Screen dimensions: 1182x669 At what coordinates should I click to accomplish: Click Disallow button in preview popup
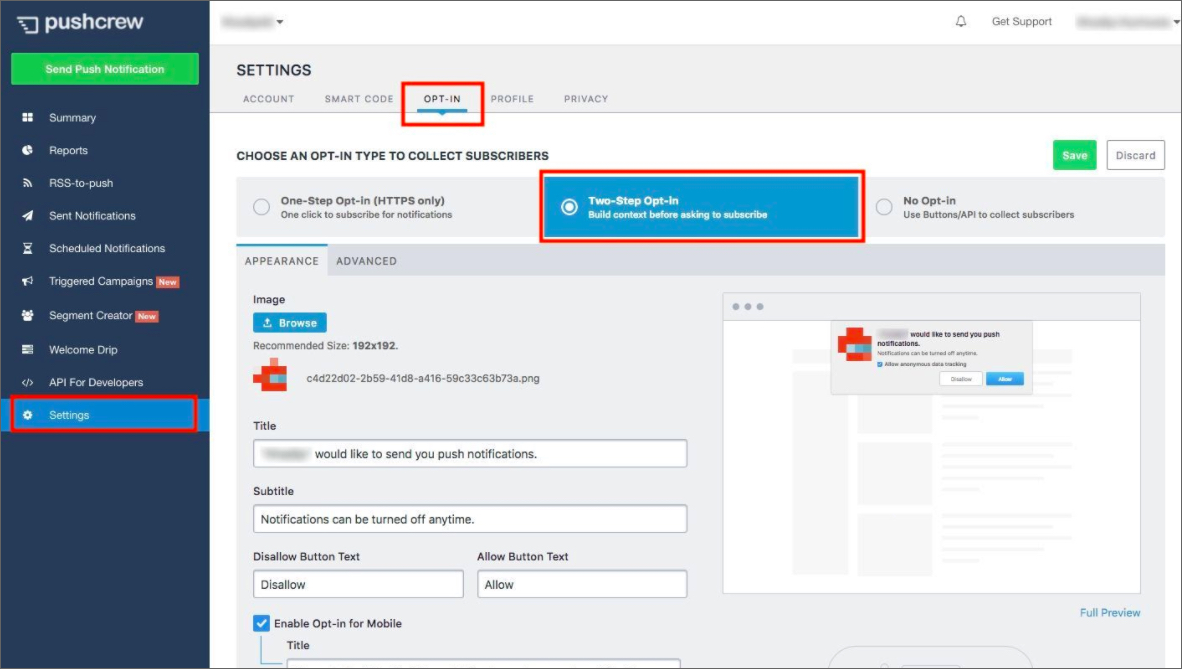click(x=961, y=379)
